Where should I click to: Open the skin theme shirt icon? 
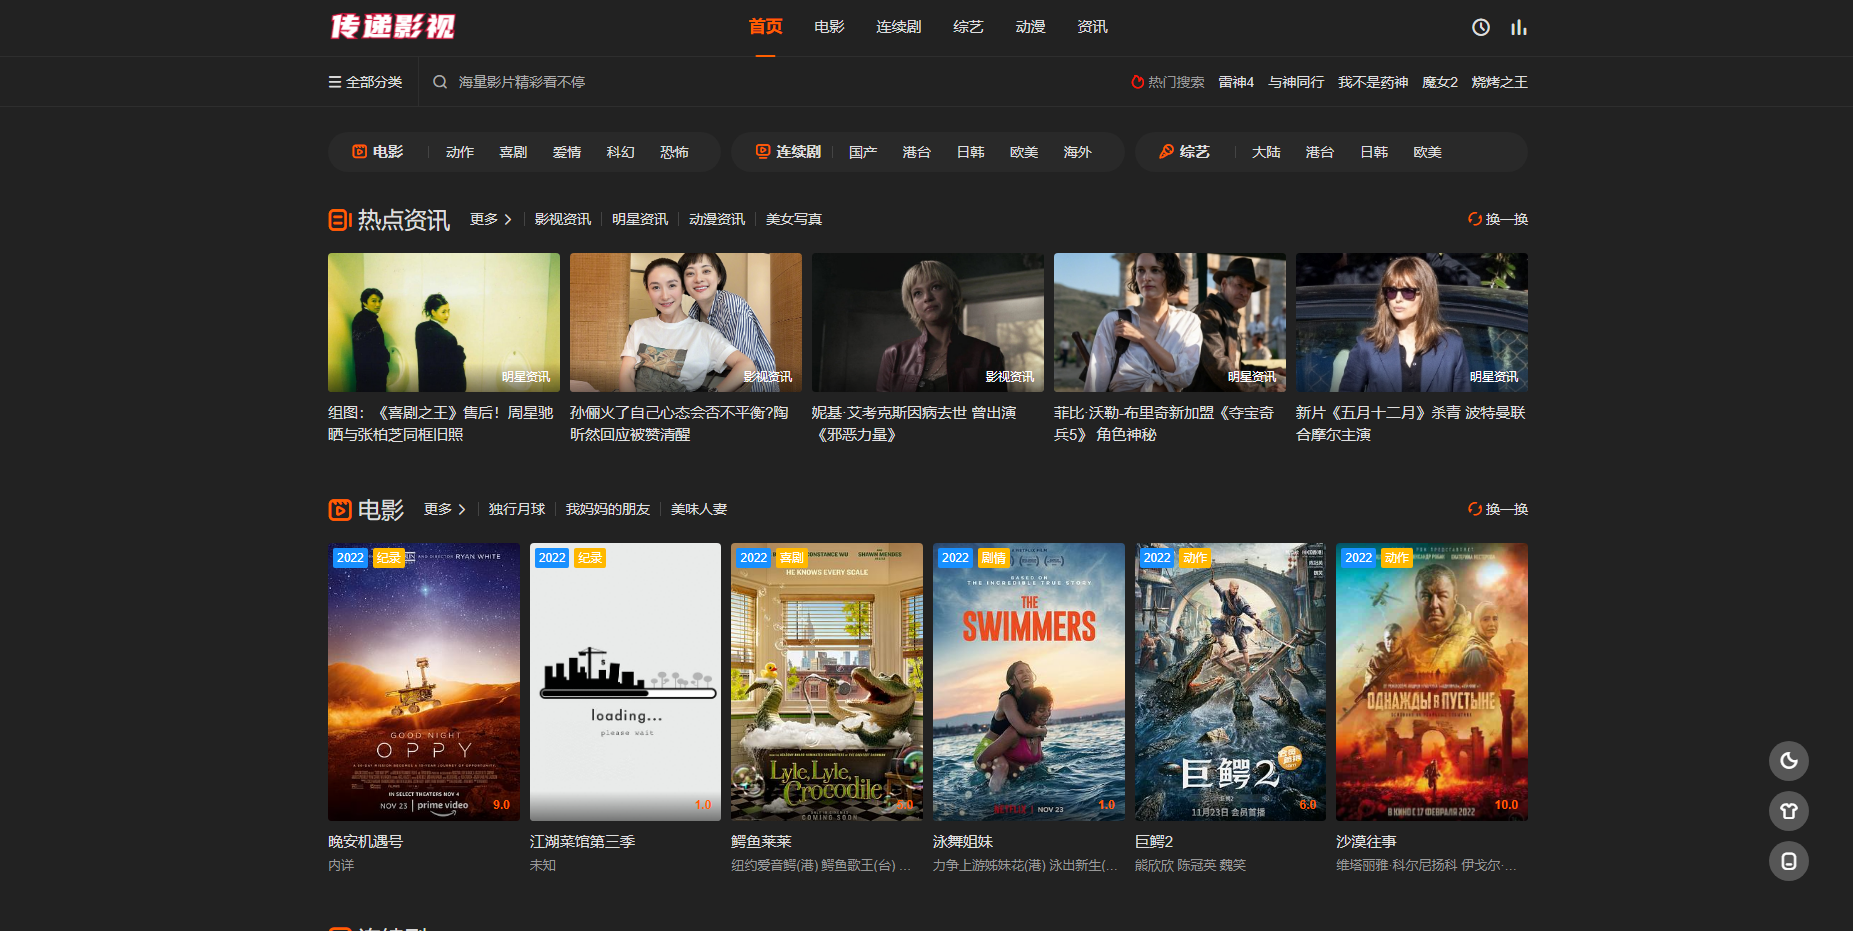[1789, 811]
